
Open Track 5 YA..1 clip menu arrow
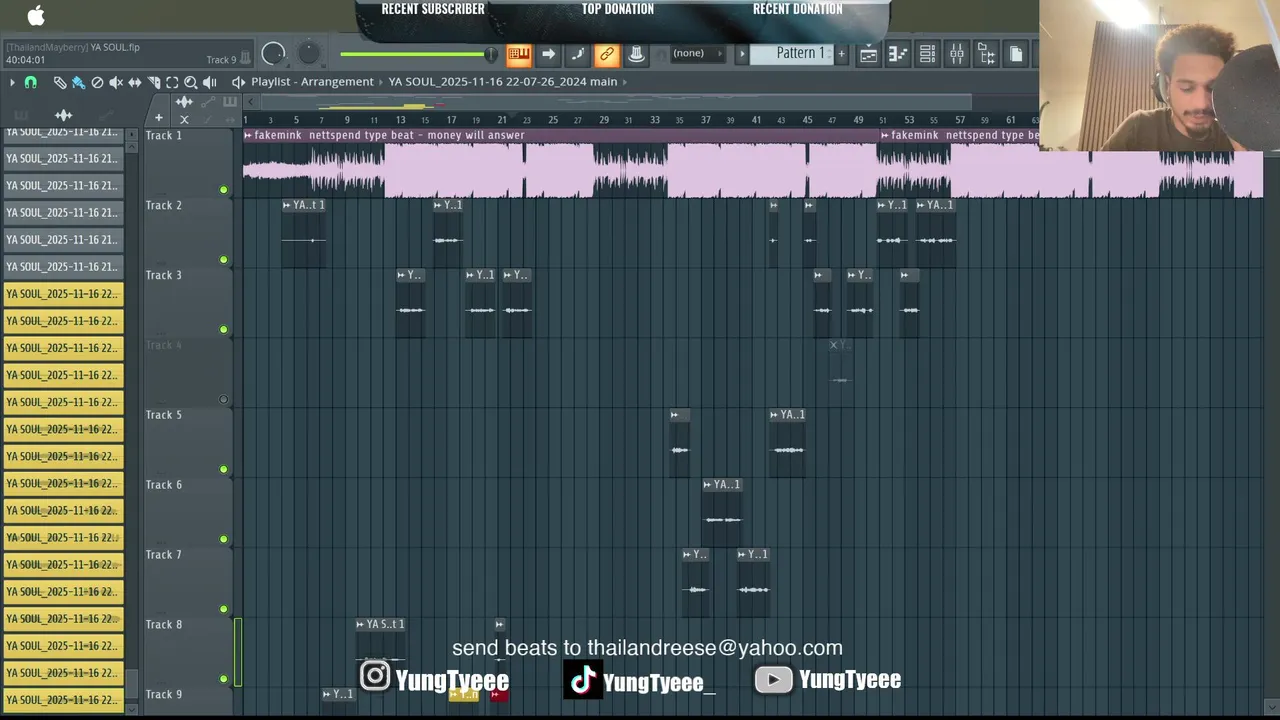pos(775,415)
